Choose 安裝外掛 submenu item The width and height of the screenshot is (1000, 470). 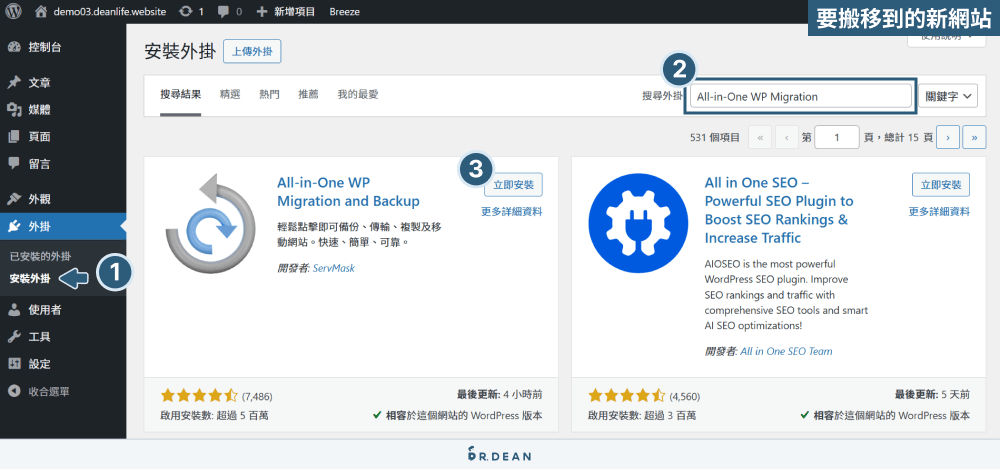pyautogui.click(x=29, y=279)
